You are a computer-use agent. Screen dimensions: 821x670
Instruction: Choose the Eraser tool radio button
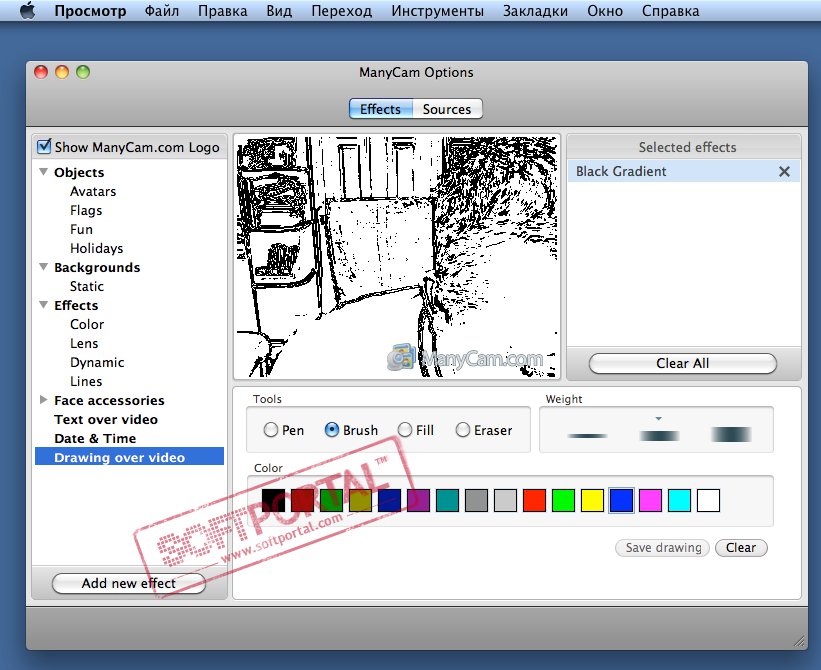(463, 430)
